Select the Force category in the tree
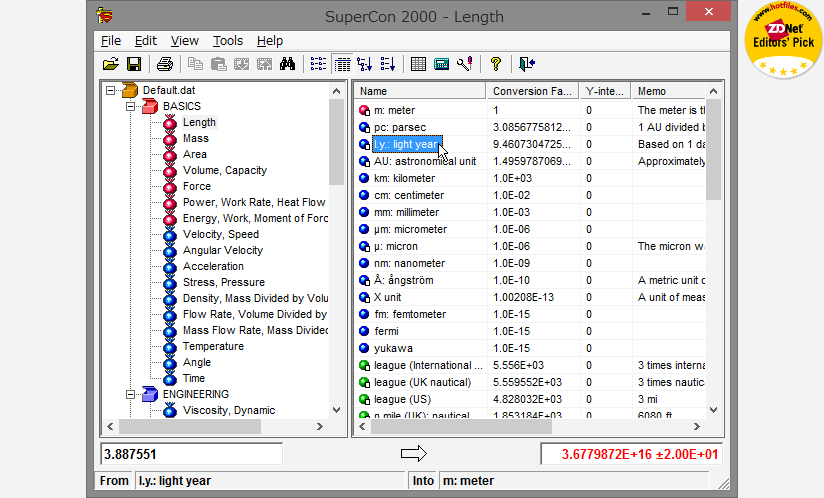The width and height of the screenshot is (824, 498). tap(197, 186)
